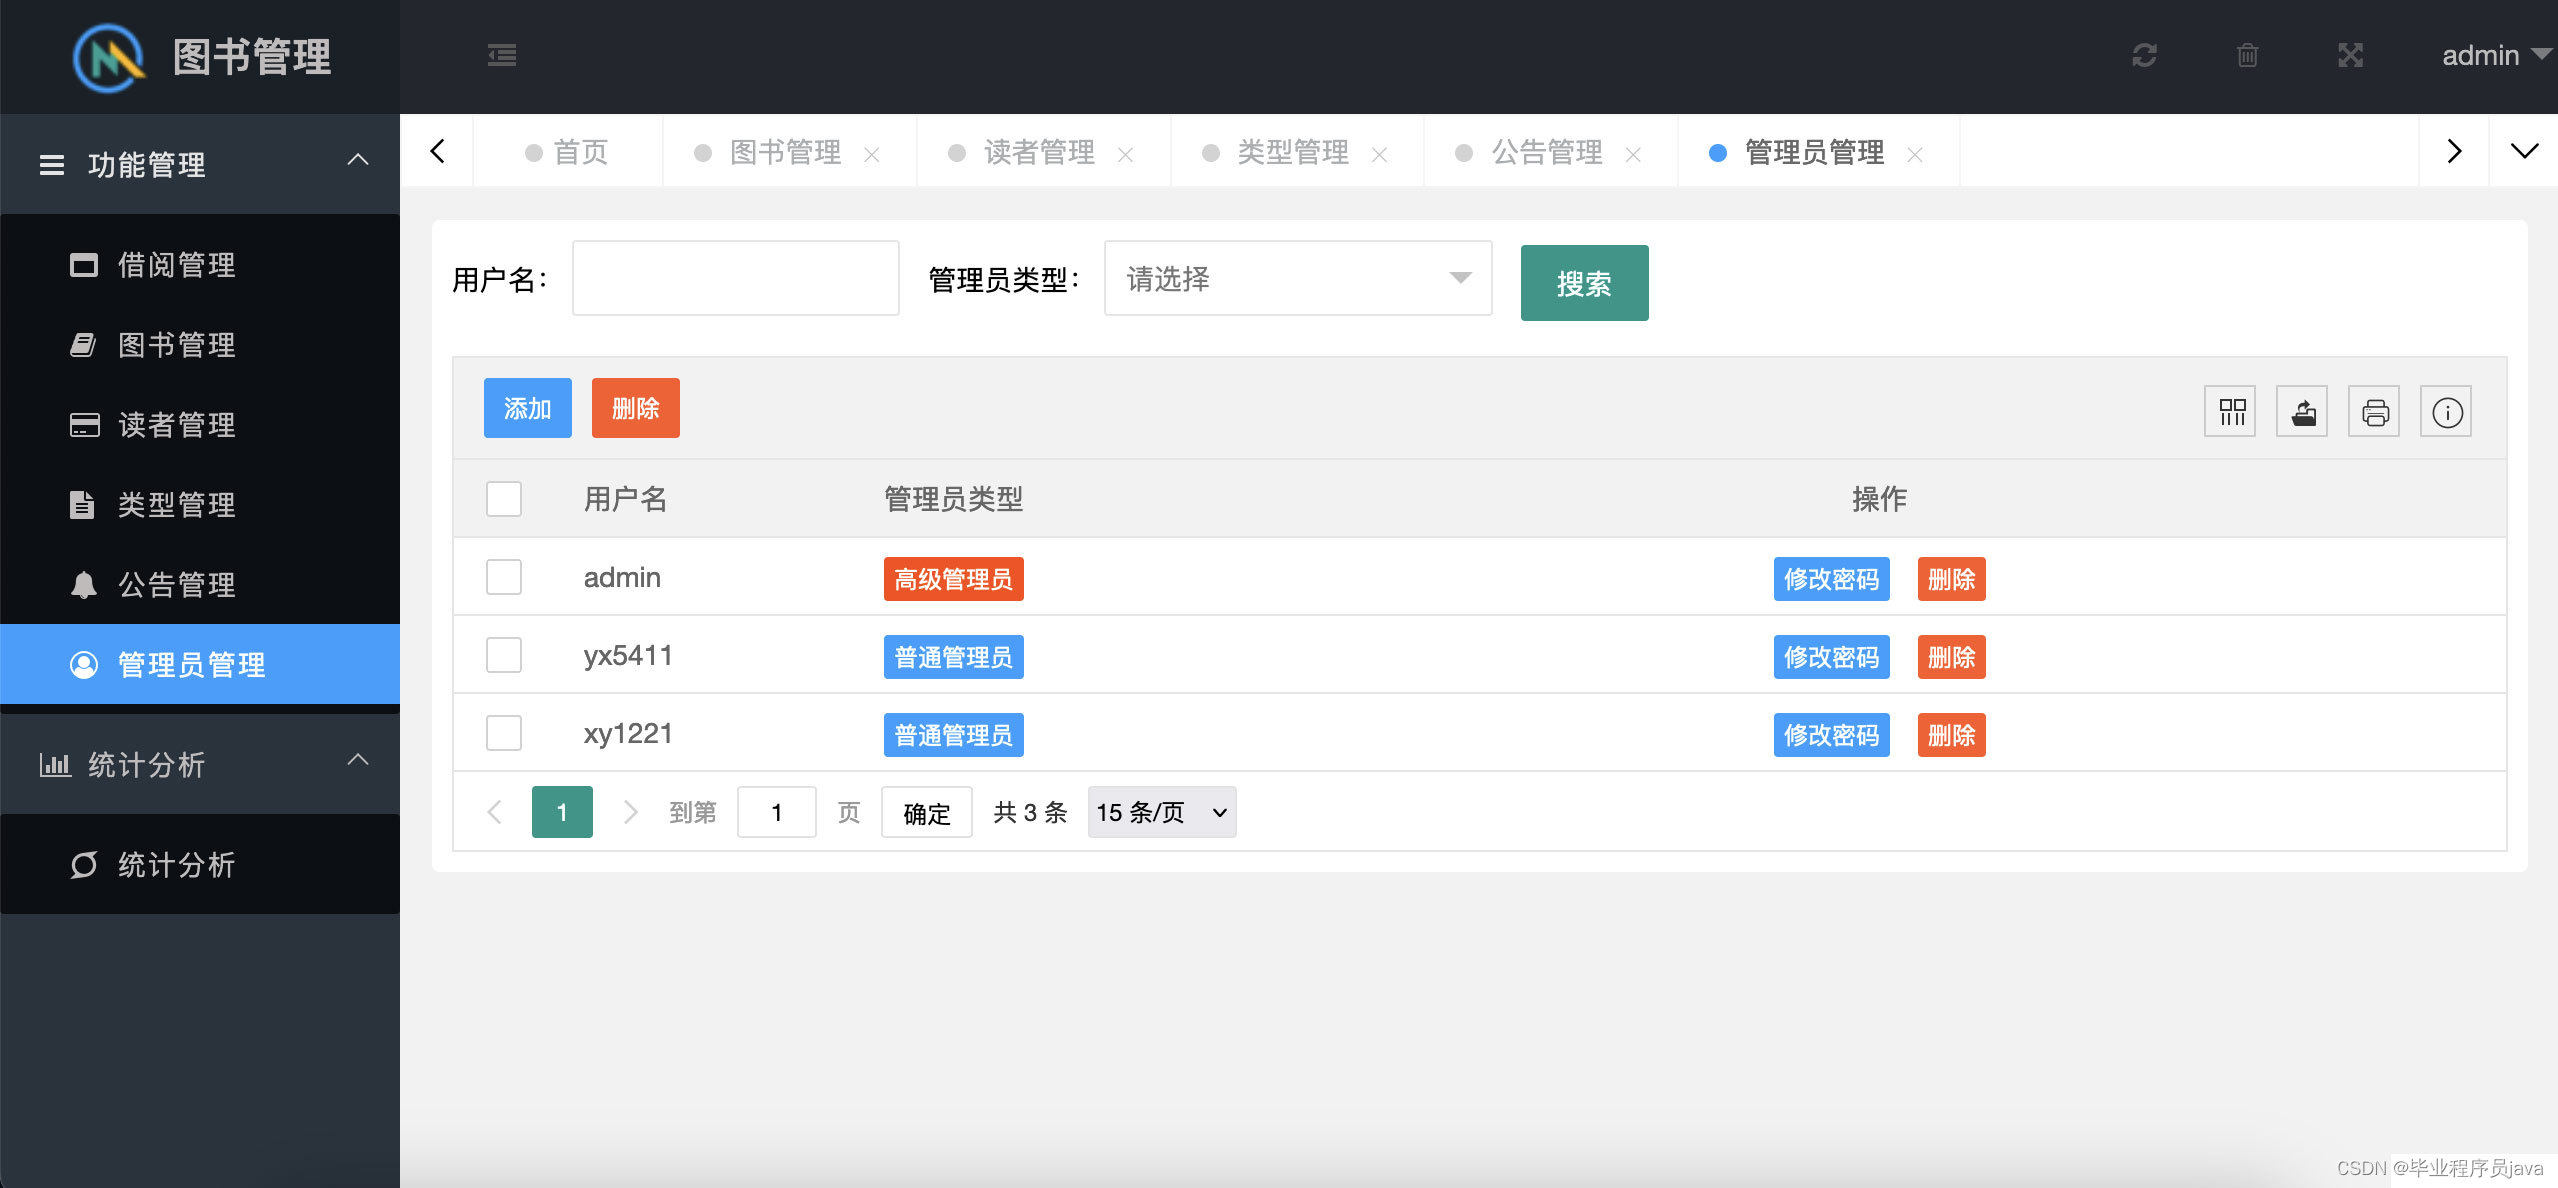The image size is (2558, 1188).
Task: Check the xy1221 row checkbox
Action: point(504,733)
